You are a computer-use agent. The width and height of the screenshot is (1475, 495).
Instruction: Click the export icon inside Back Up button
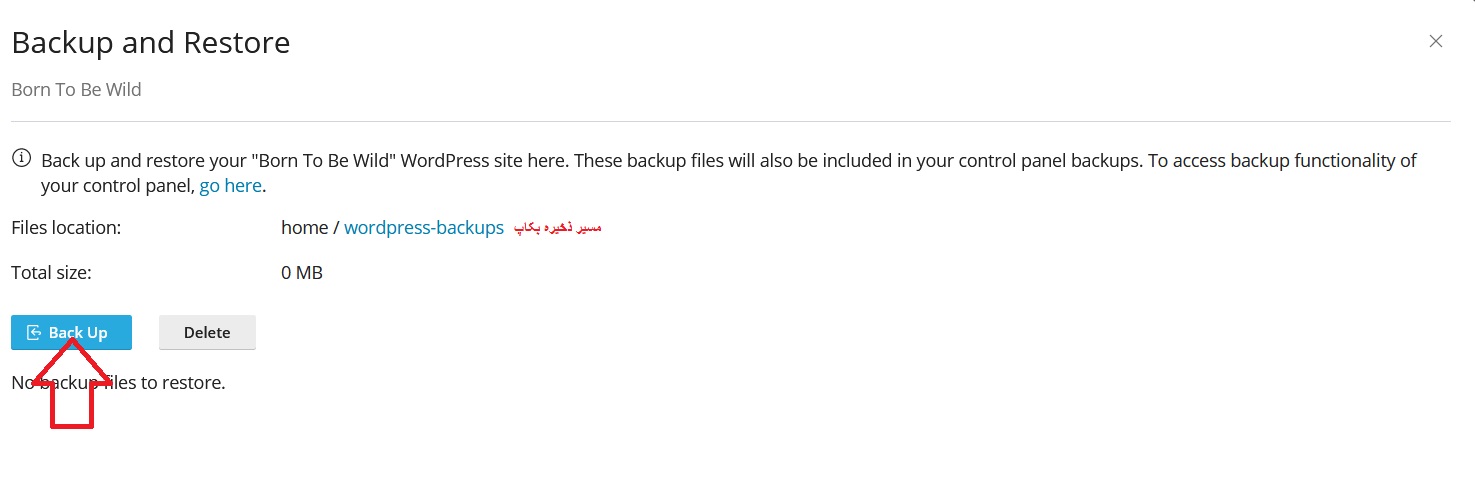tap(34, 333)
